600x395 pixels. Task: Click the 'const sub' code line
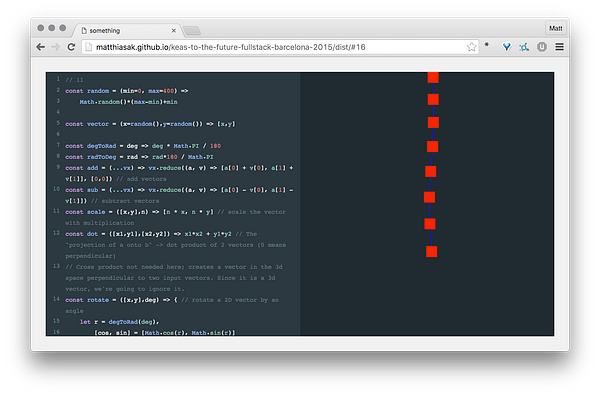pos(179,195)
